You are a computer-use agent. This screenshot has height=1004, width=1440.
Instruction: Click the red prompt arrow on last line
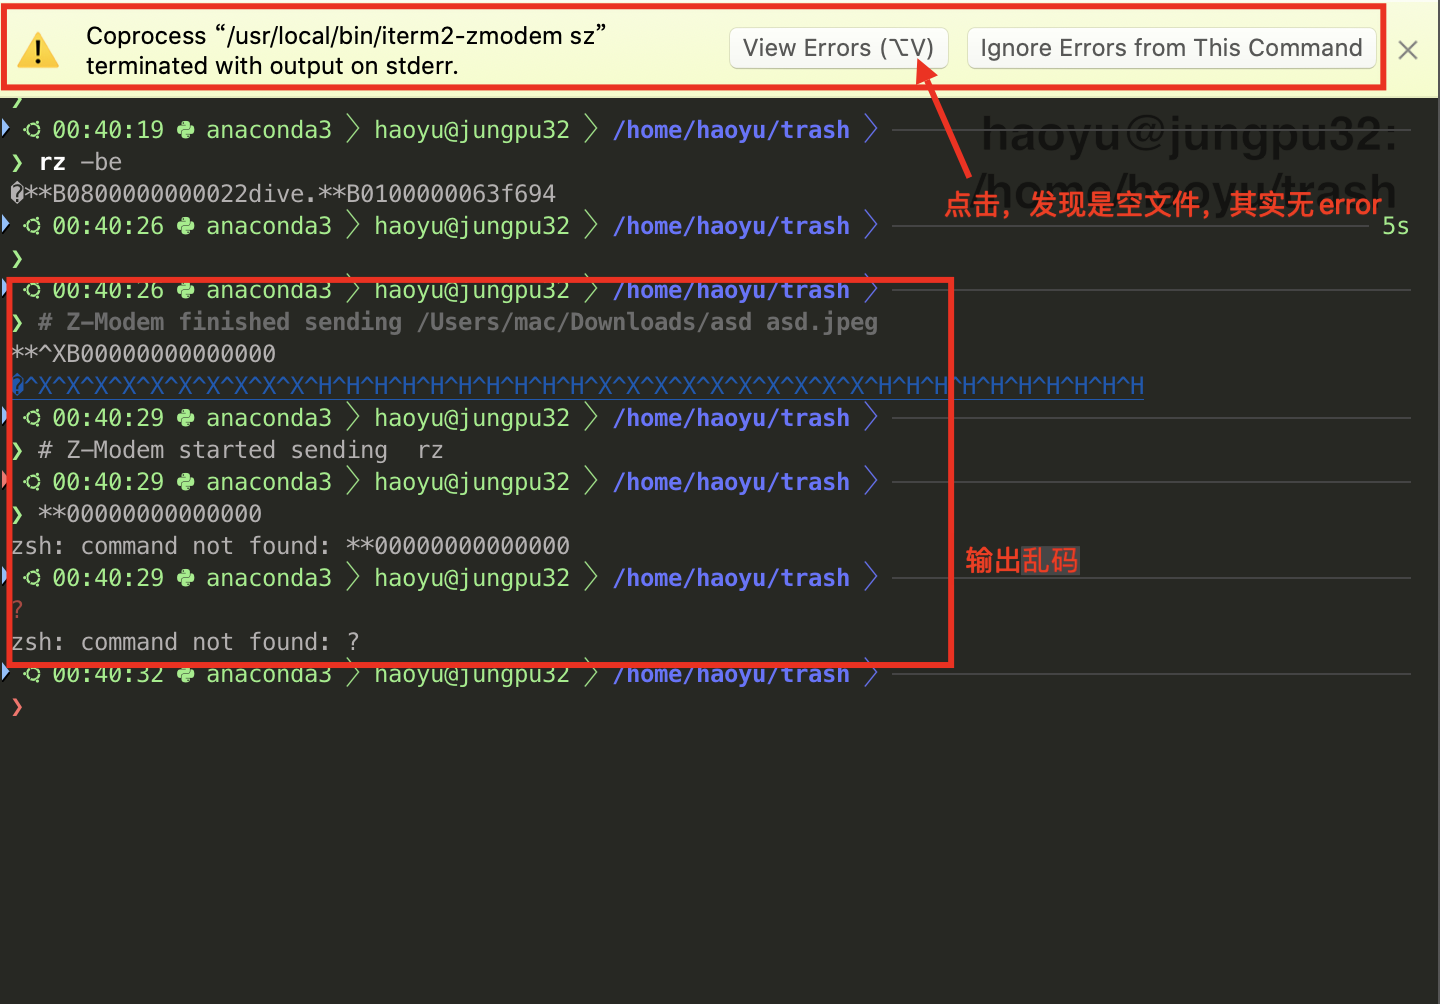(17, 707)
